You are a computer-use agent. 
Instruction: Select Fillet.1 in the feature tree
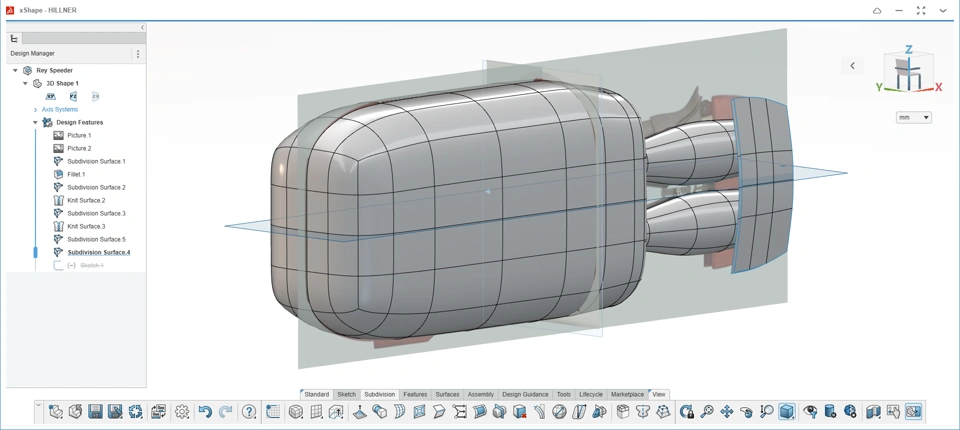click(76, 175)
